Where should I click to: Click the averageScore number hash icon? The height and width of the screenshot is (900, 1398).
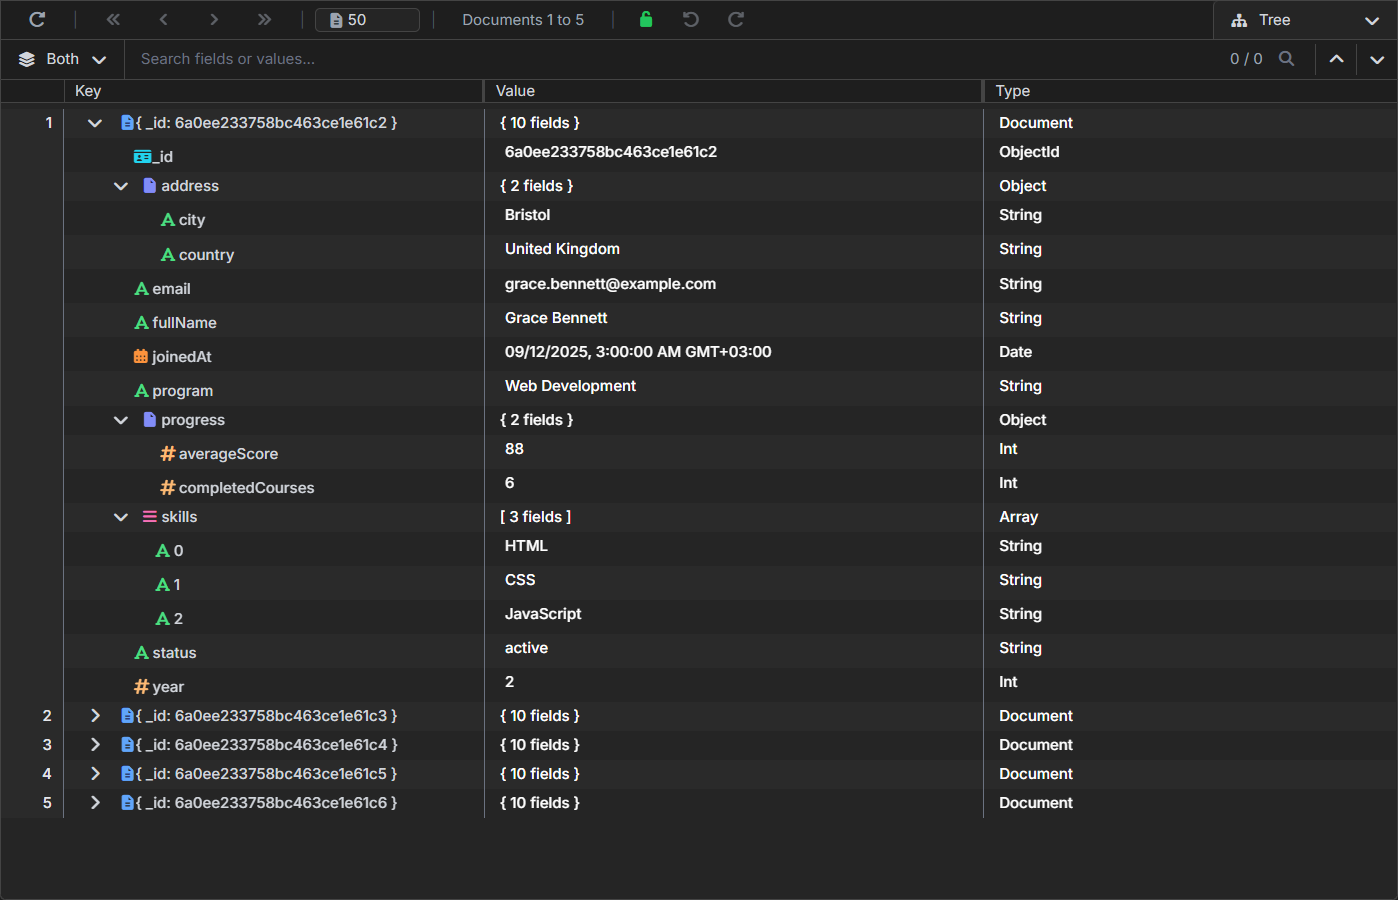(168, 454)
